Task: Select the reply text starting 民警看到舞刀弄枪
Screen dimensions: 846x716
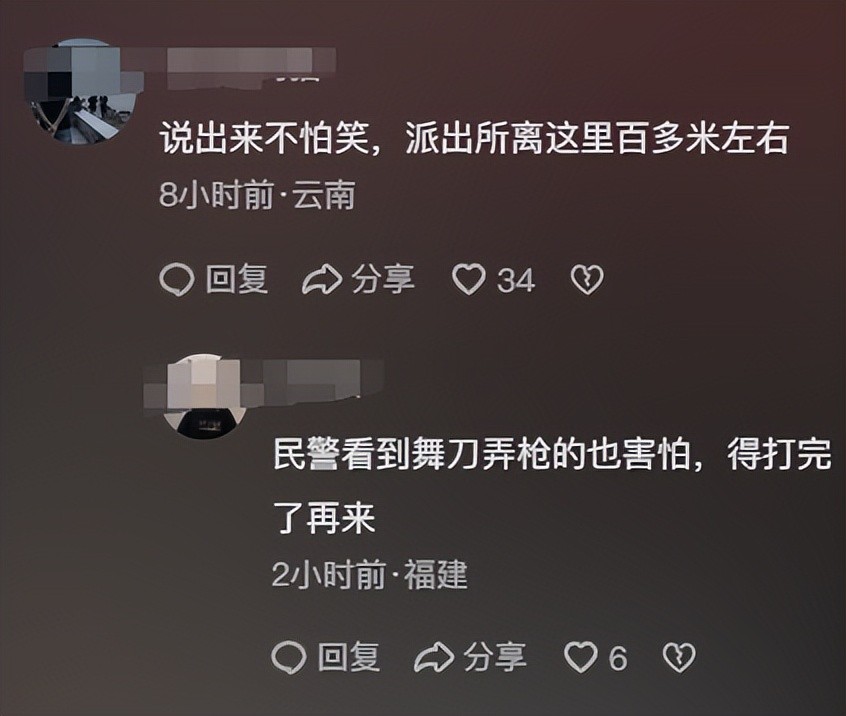Action: [552, 485]
